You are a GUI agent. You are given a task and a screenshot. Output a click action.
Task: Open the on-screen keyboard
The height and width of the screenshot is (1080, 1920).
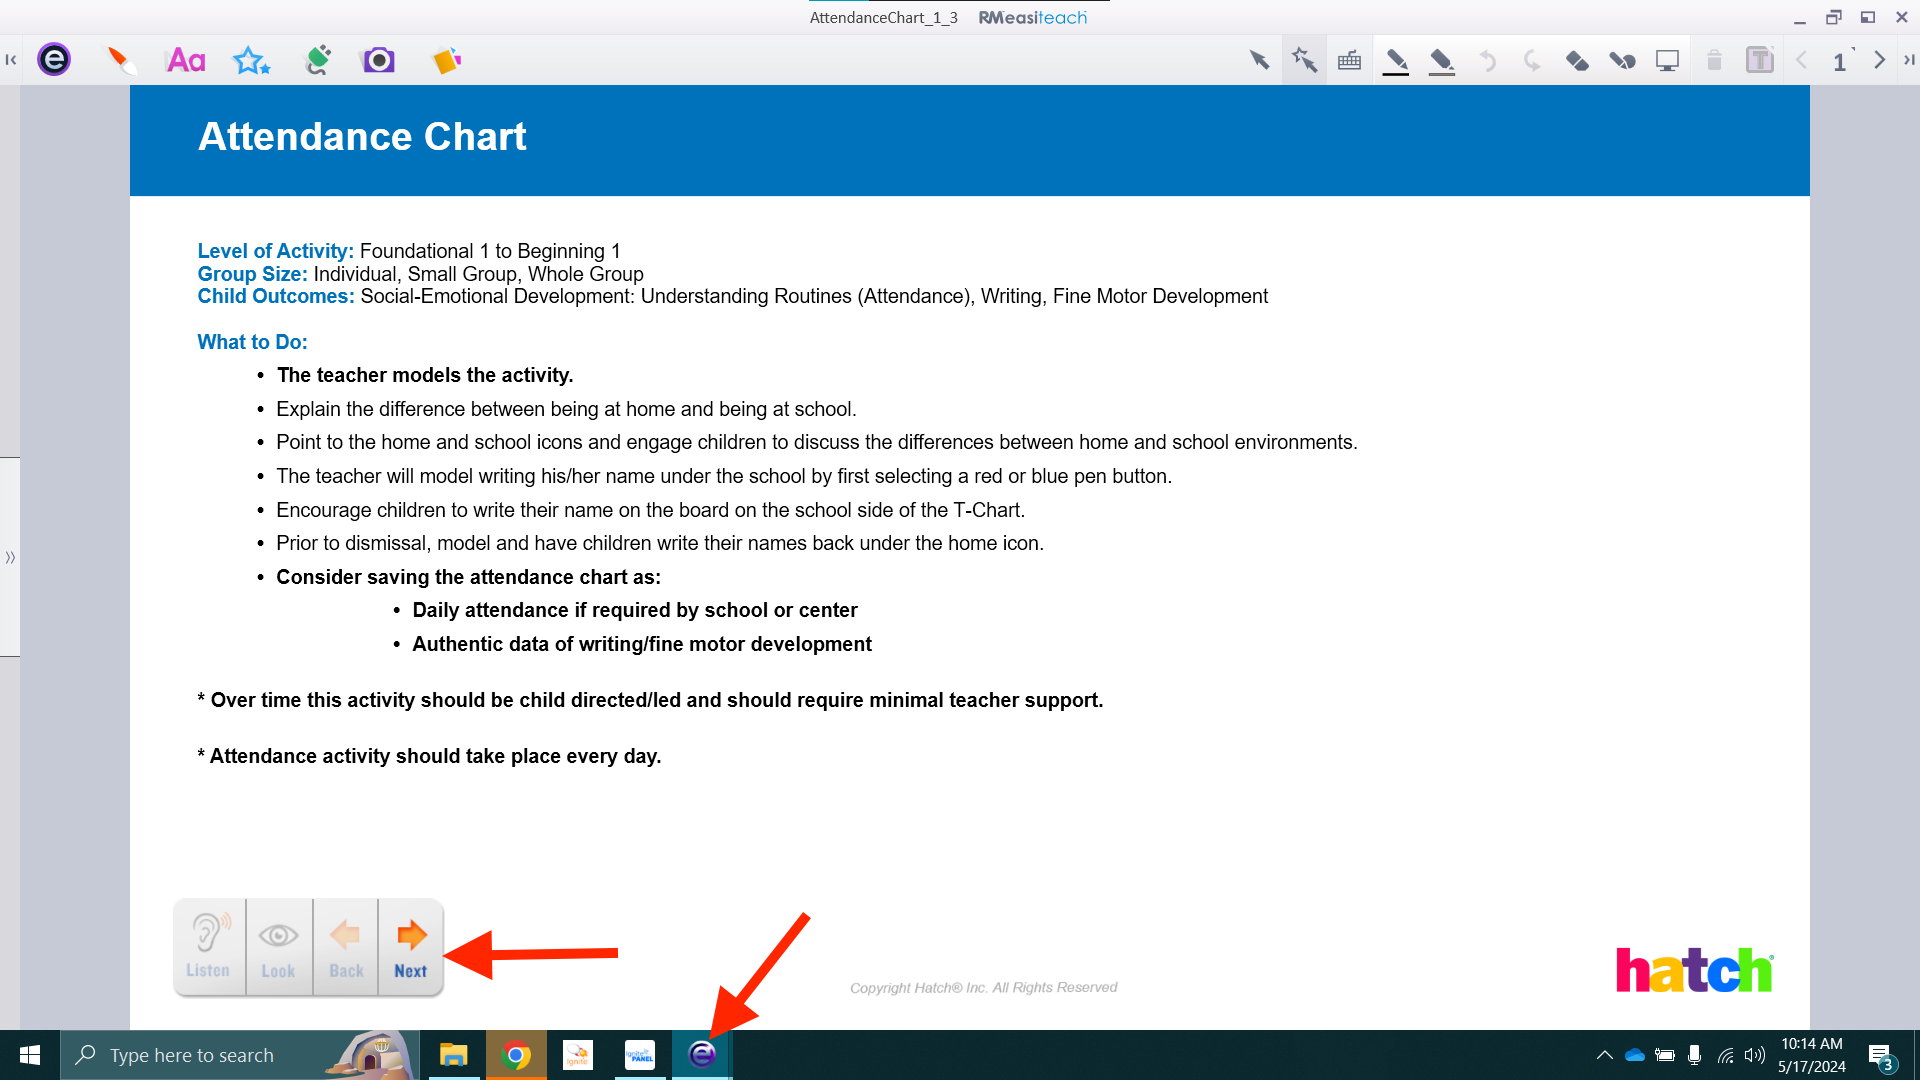(x=1349, y=60)
